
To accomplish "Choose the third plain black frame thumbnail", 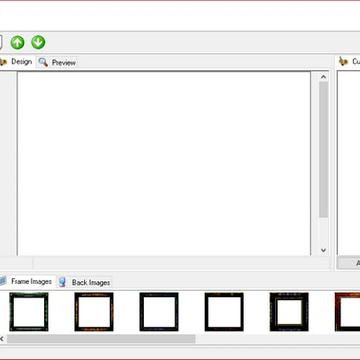I will (159, 312).
